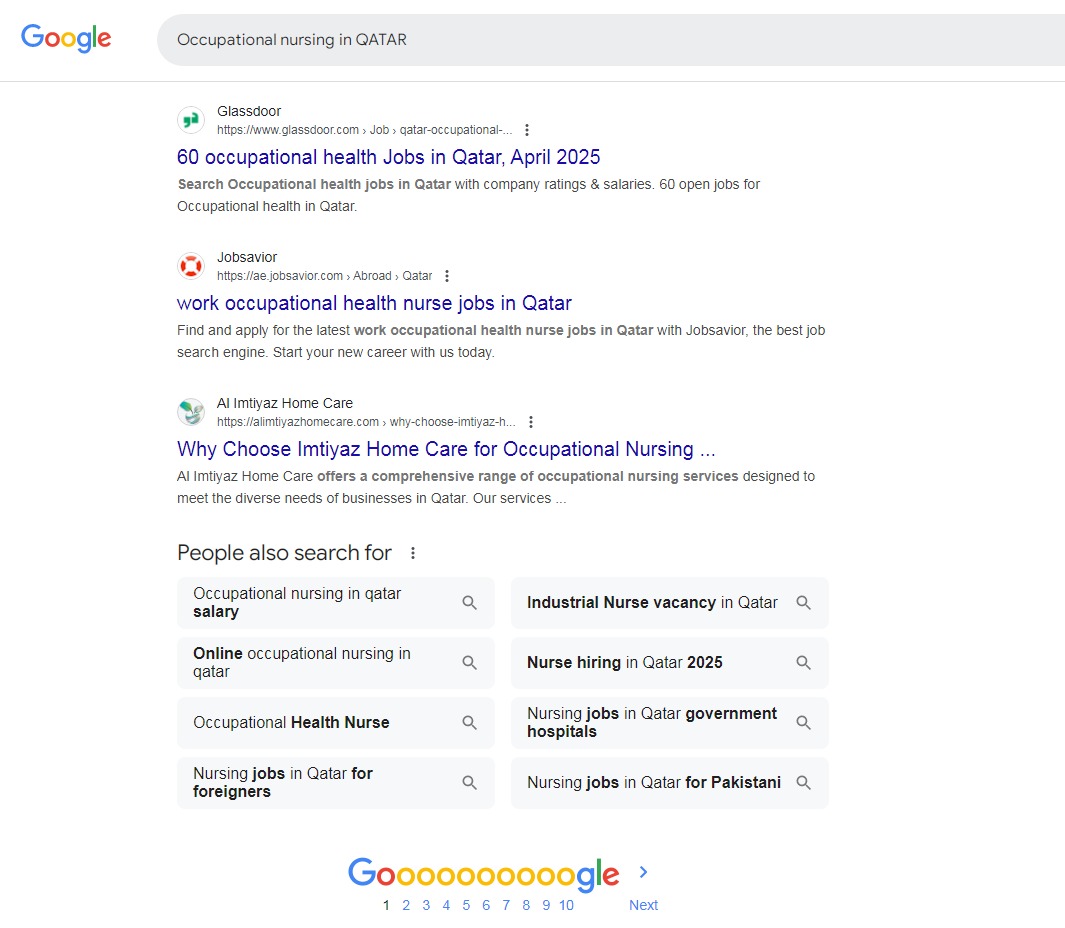1065x928 pixels.
Task: Search Nursing jobs in Qatar for Pakistani suggestion
Action: coord(670,783)
